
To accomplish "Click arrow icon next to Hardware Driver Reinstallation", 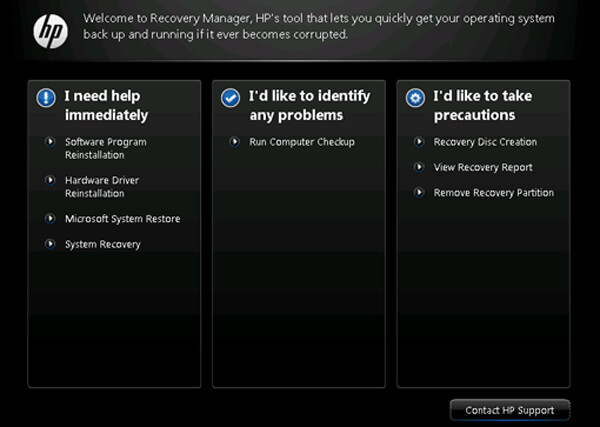I will (50, 180).
